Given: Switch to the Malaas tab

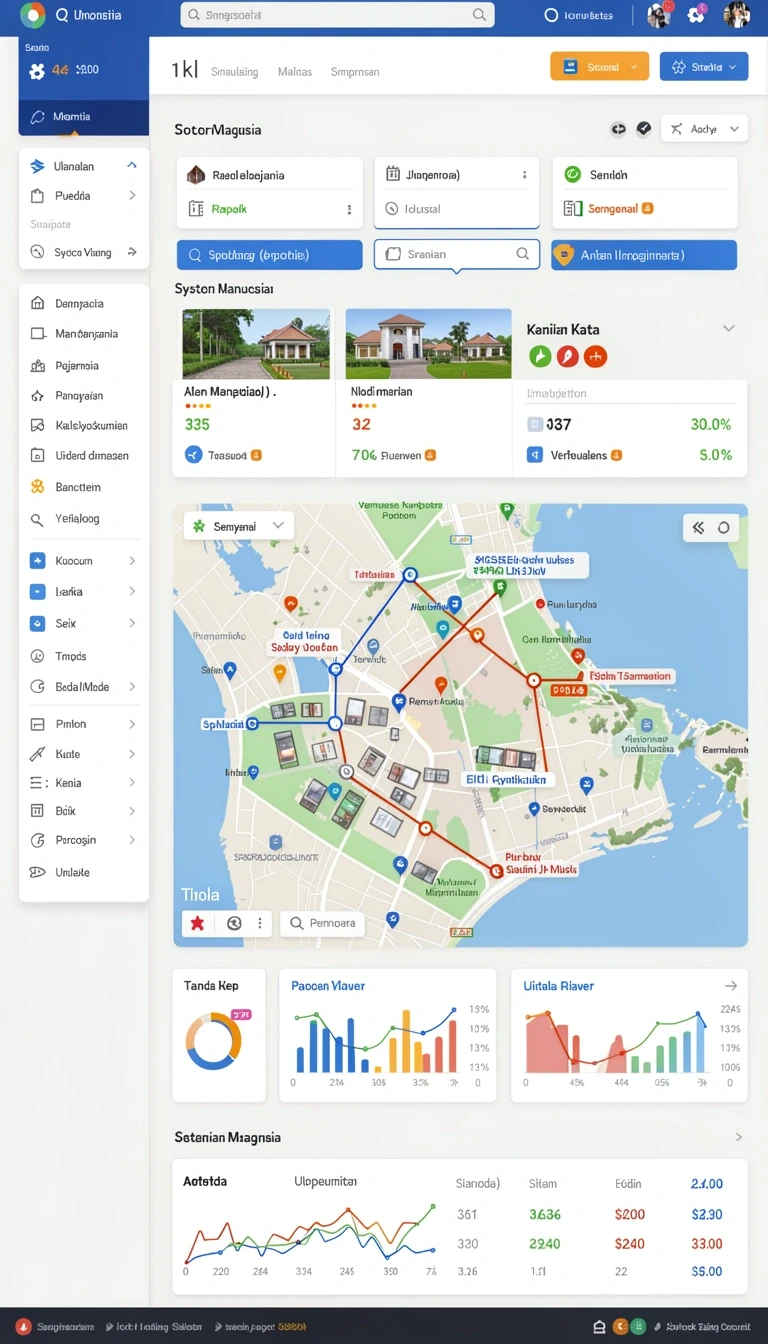Looking at the screenshot, I should 294,72.
